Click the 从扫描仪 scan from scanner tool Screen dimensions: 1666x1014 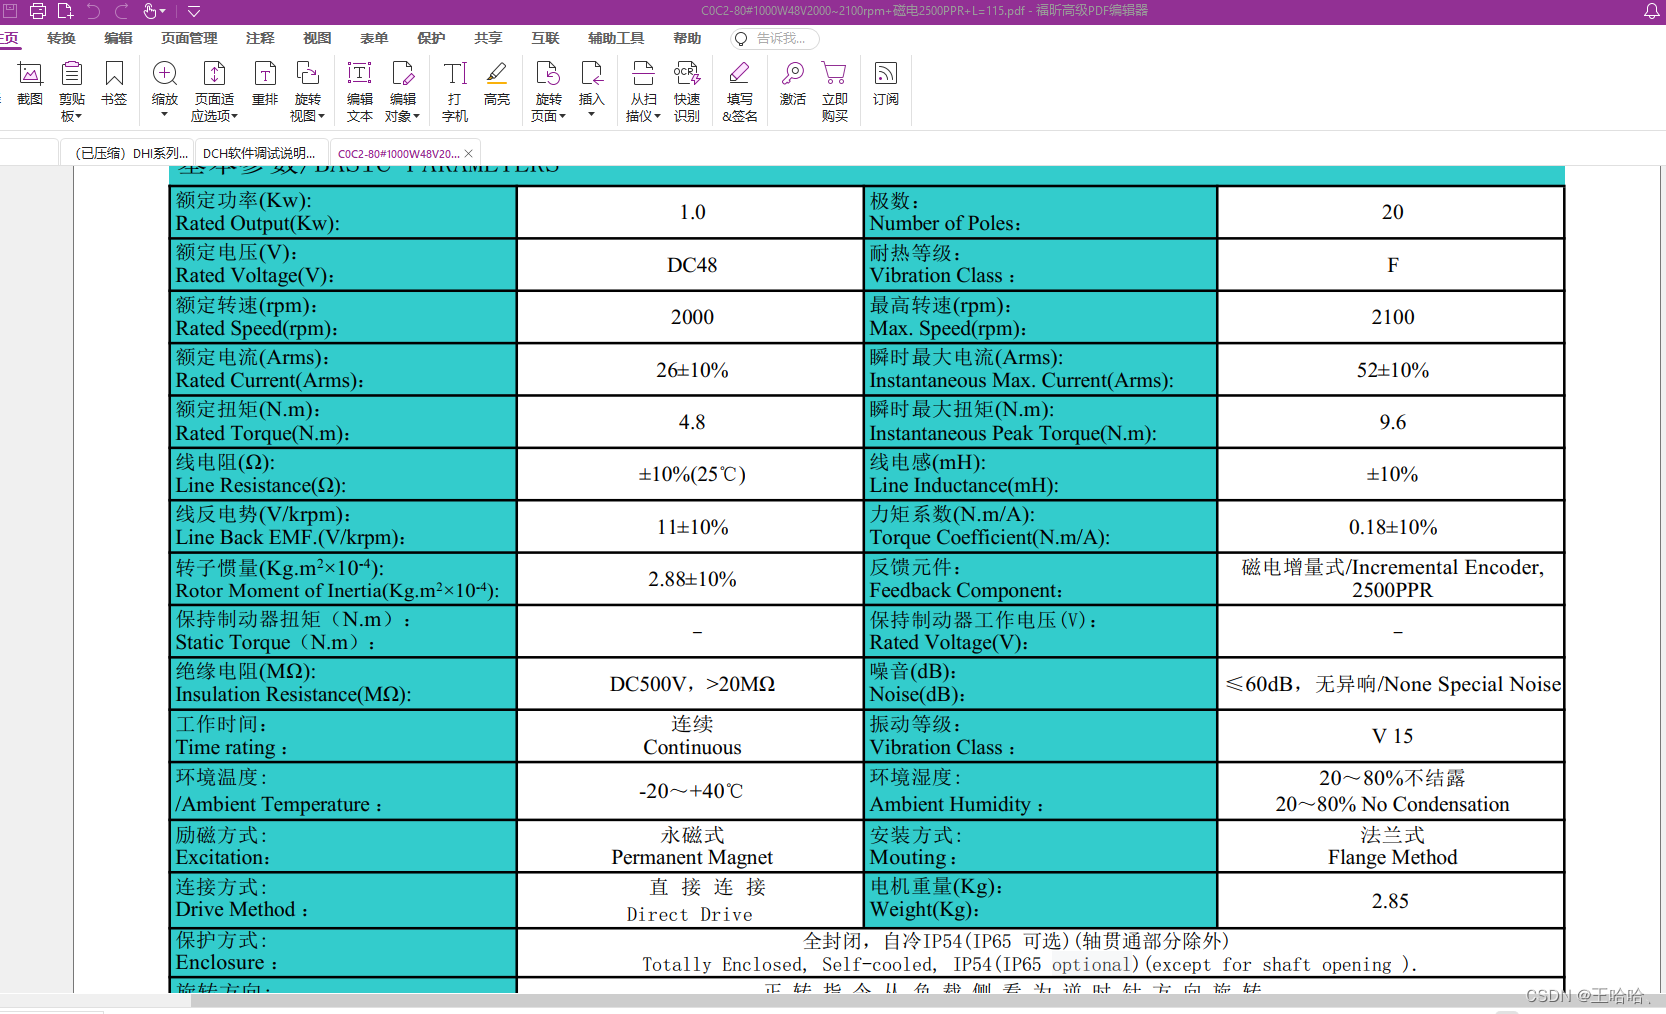click(643, 92)
